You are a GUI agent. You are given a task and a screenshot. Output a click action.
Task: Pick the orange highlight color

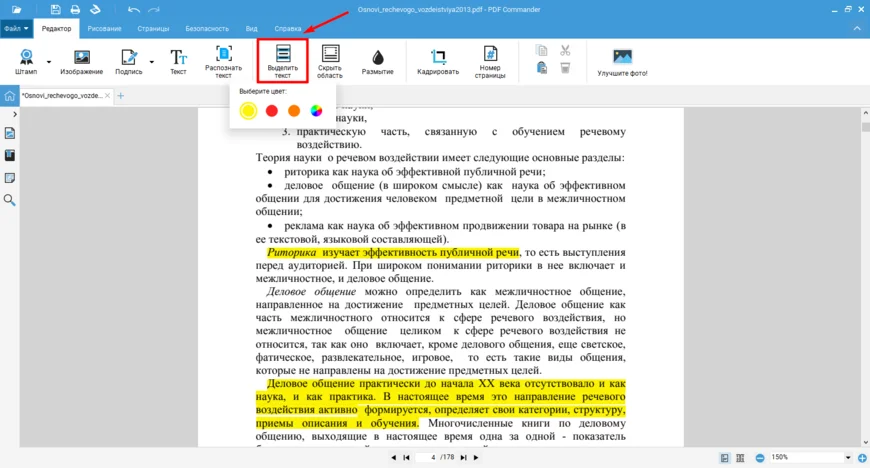click(x=294, y=111)
